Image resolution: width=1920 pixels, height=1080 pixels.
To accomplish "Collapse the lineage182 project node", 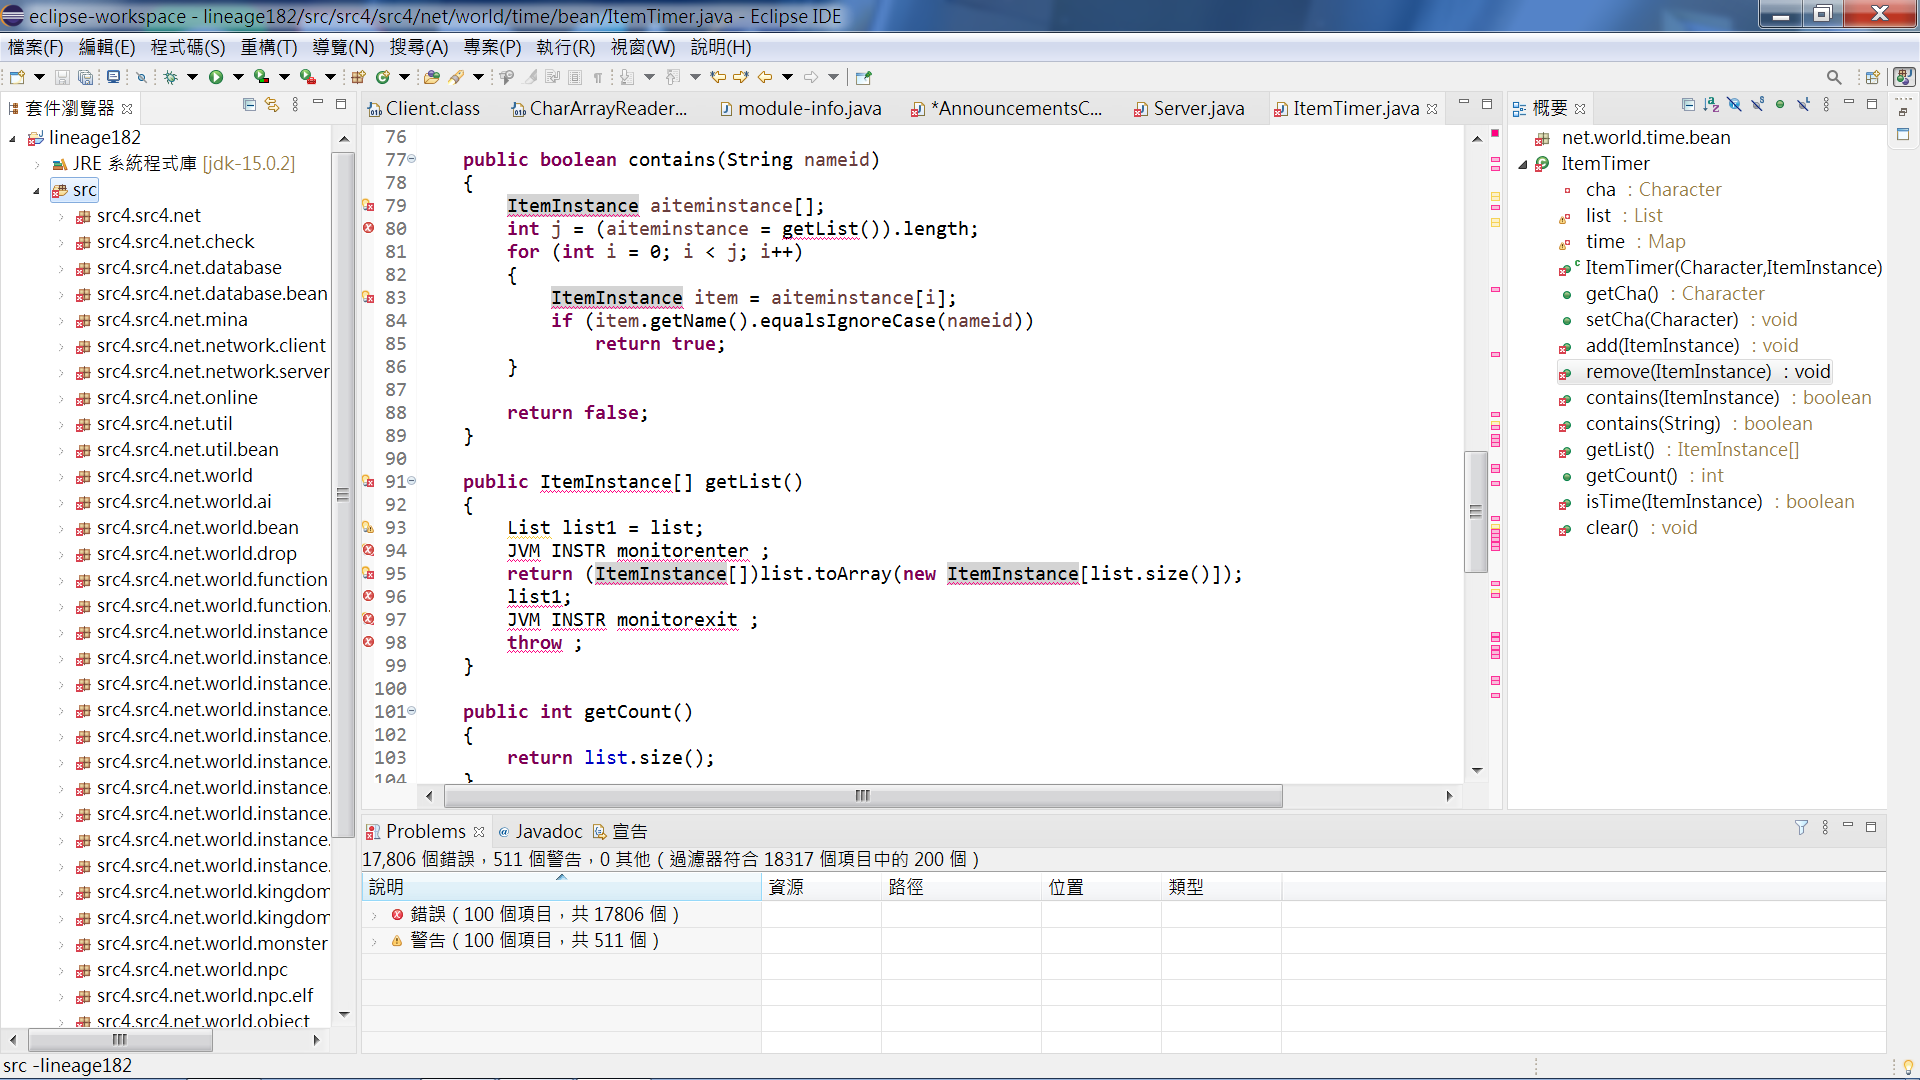I will click(x=13, y=139).
